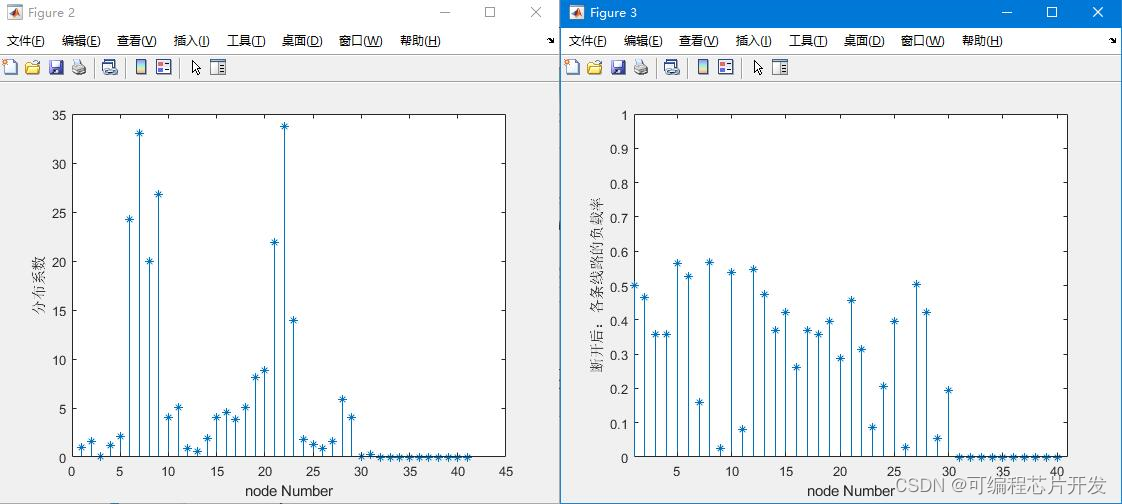Click Link Plot icon in Figure 2 toolbar
Screen dimensions: 1122x504
pyautogui.click(x=109, y=67)
